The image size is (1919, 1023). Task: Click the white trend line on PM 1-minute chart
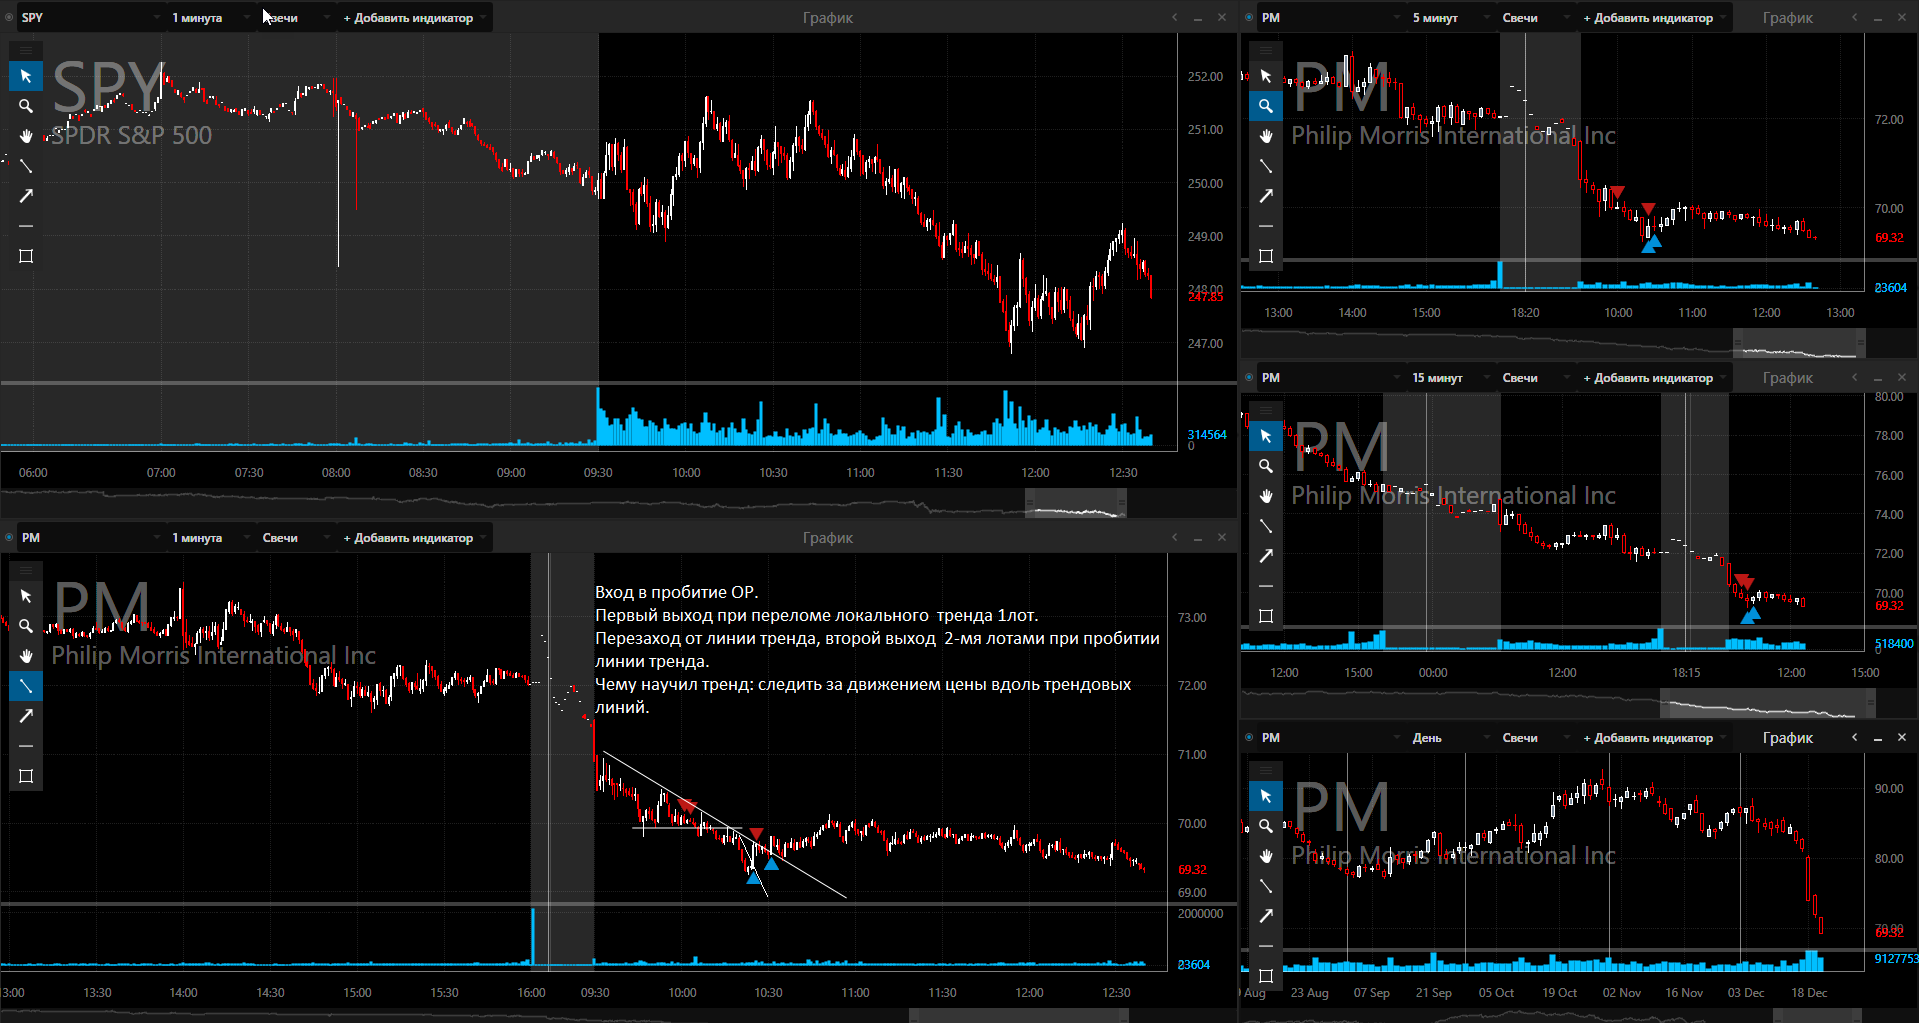click(724, 825)
